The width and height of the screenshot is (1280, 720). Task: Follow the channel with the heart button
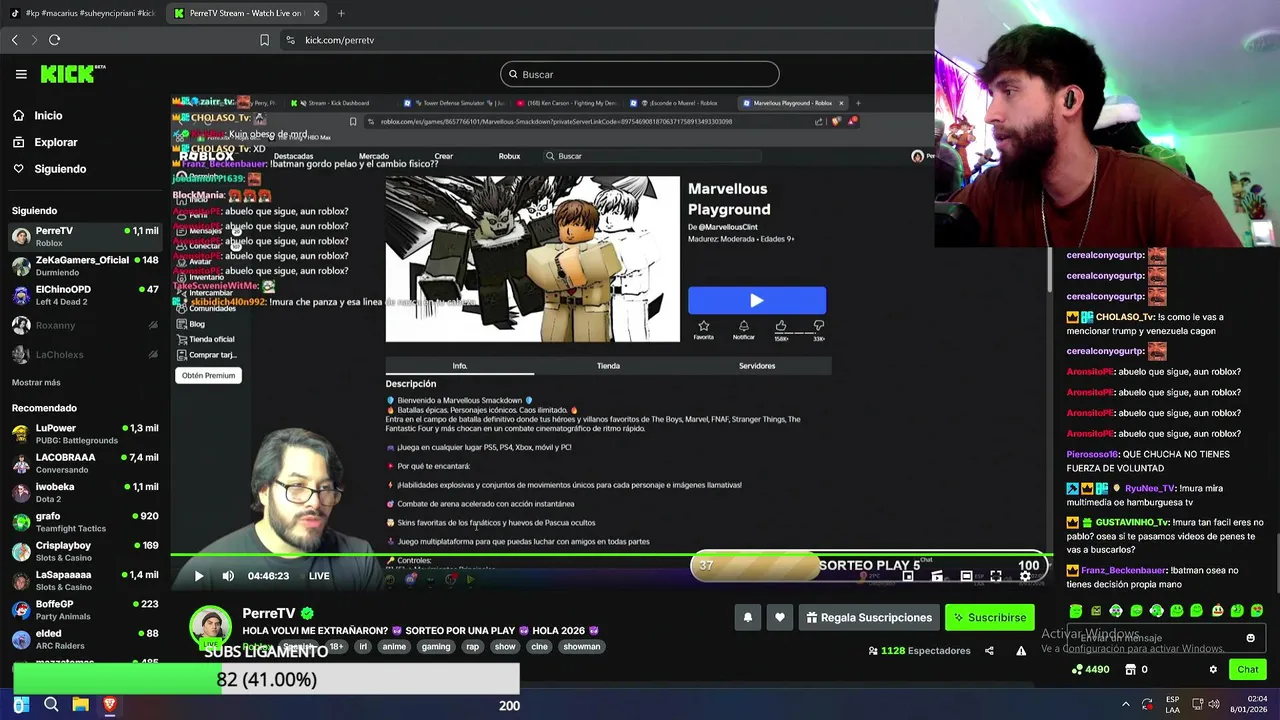(780, 618)
